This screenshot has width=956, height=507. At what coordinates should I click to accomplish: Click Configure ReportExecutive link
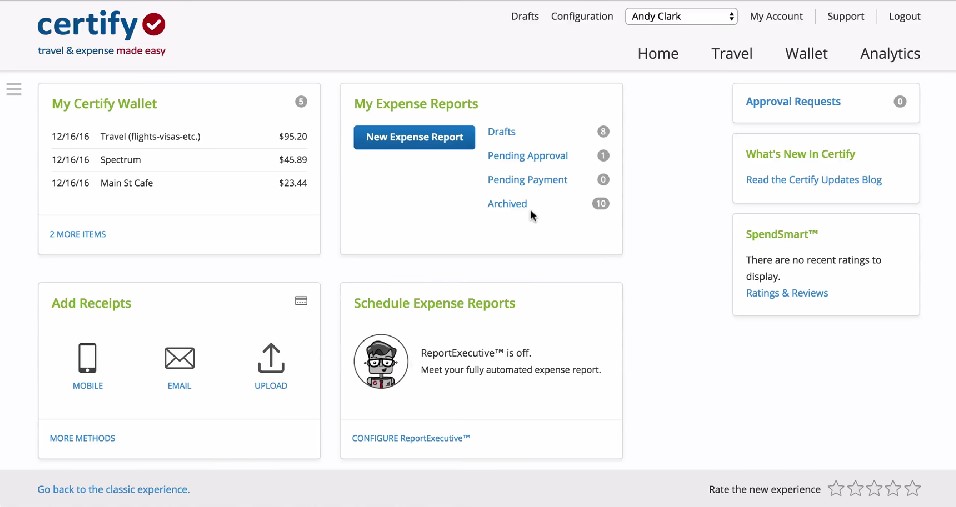[x=411, y=438]
